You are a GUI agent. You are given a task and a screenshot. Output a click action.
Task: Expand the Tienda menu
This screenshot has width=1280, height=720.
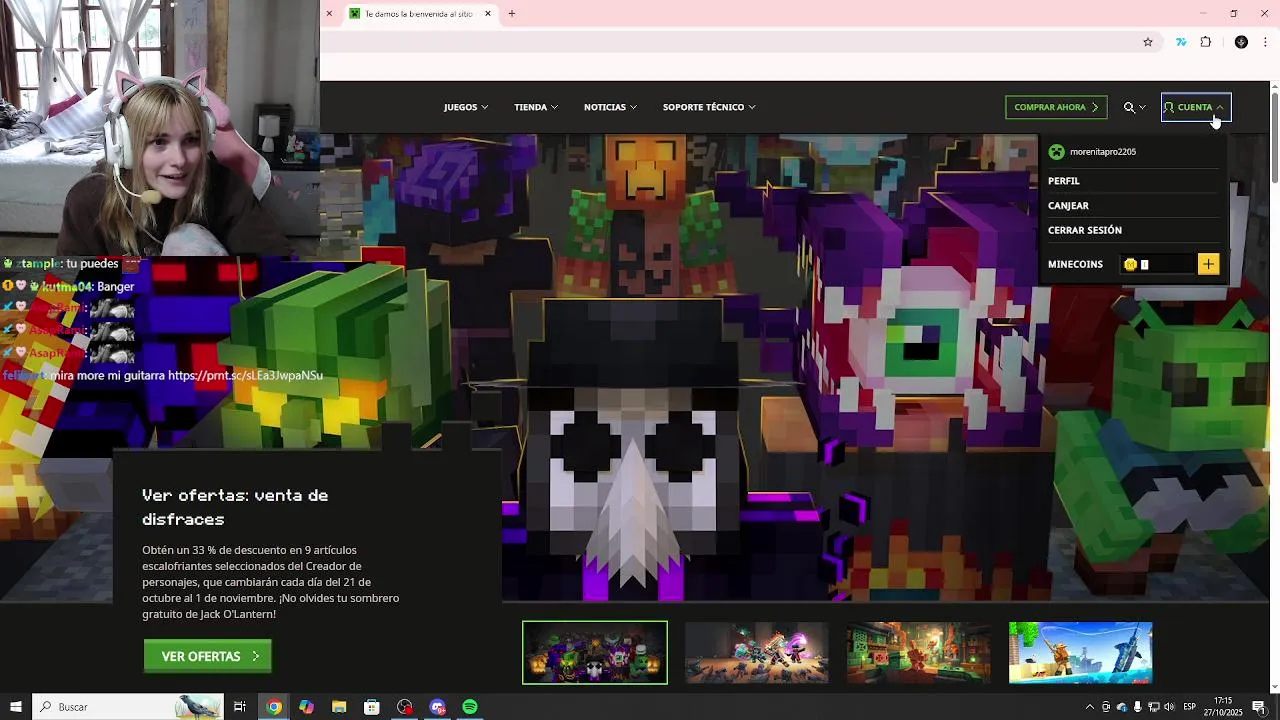pyautogui.click(x=536, y=107)
